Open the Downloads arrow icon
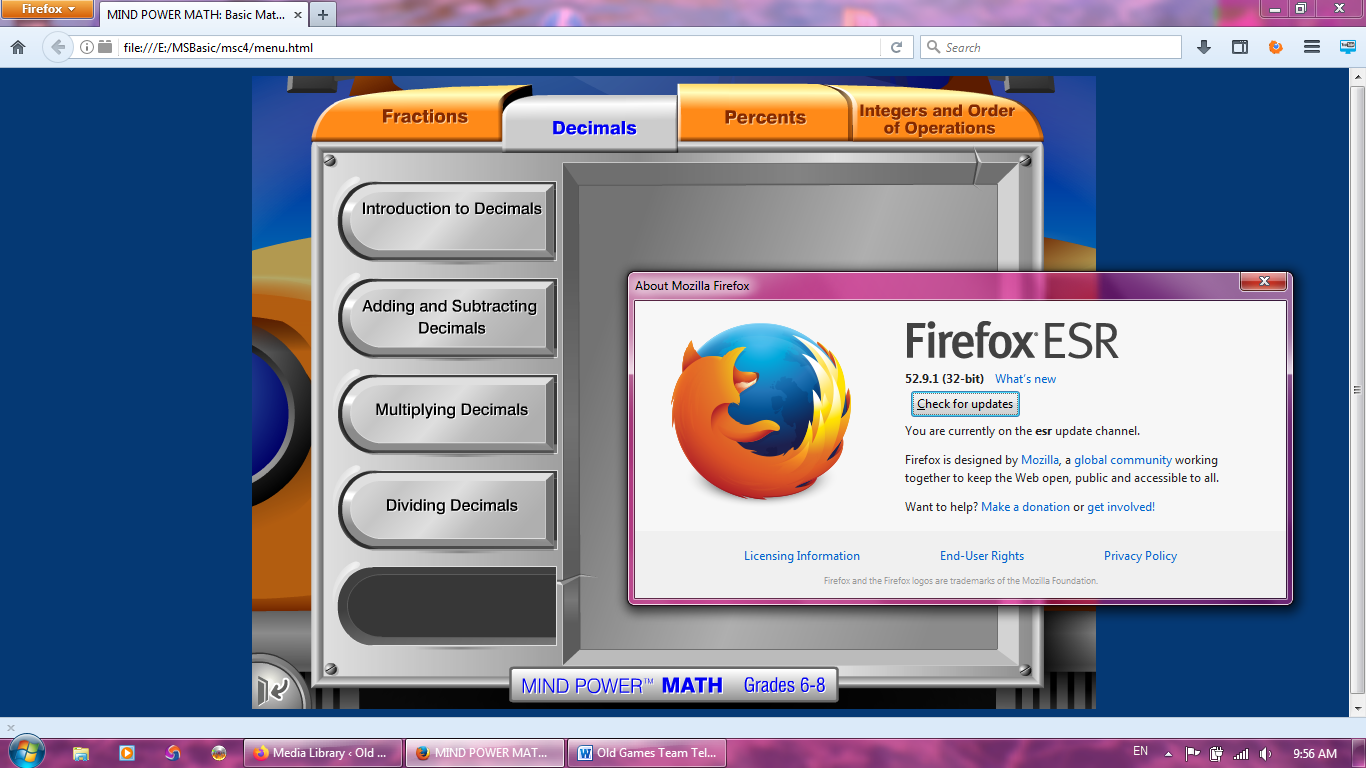Screen dimensions: 1366x768 pyautogui.click(x=1204, y=47)
